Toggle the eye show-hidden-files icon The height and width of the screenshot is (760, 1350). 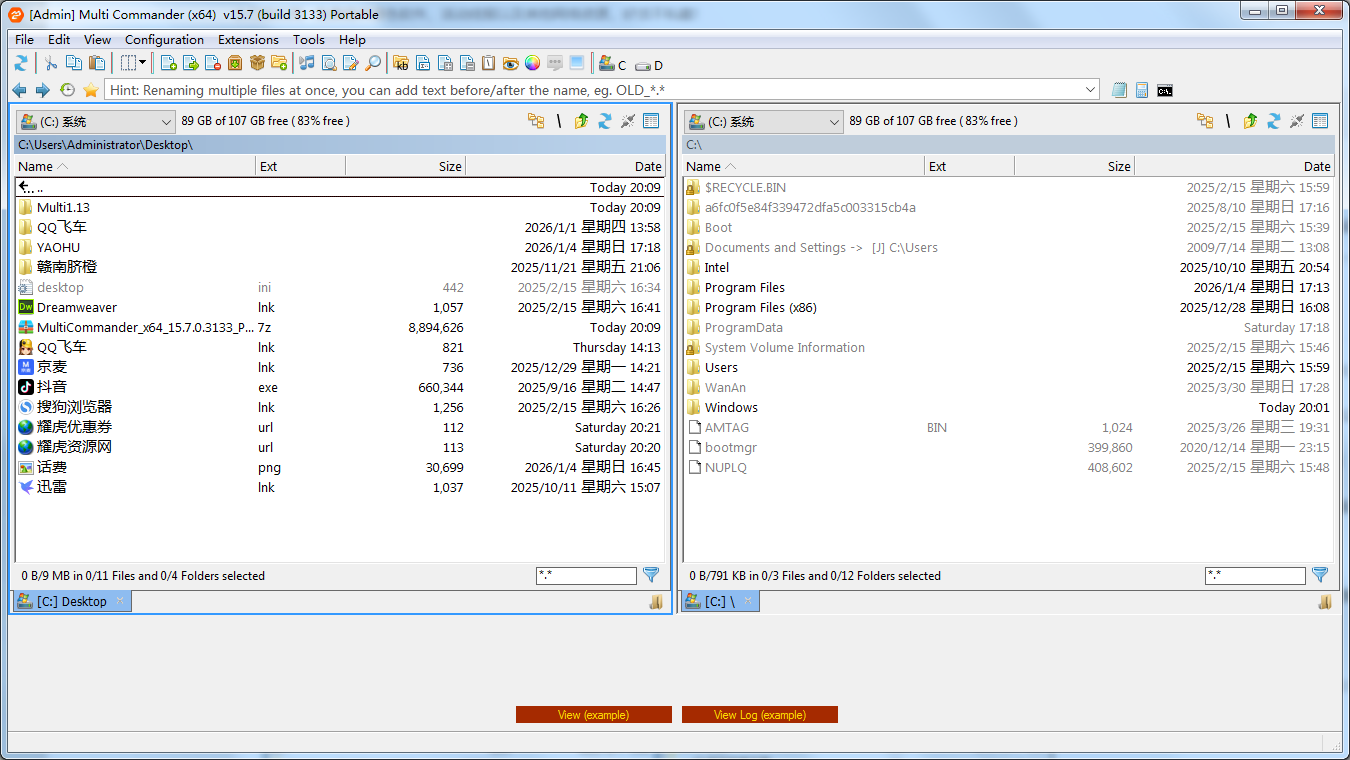[x=510, y=64]
